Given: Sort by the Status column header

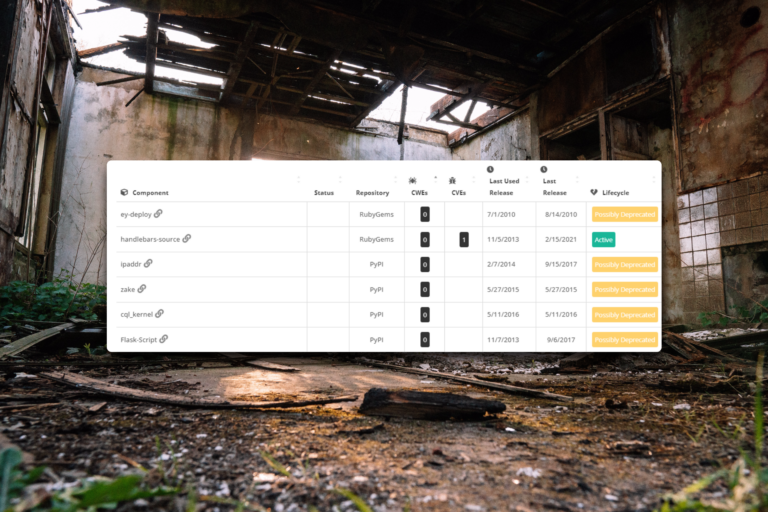Looking at the screenshot, I should click(x=324, y=192).
